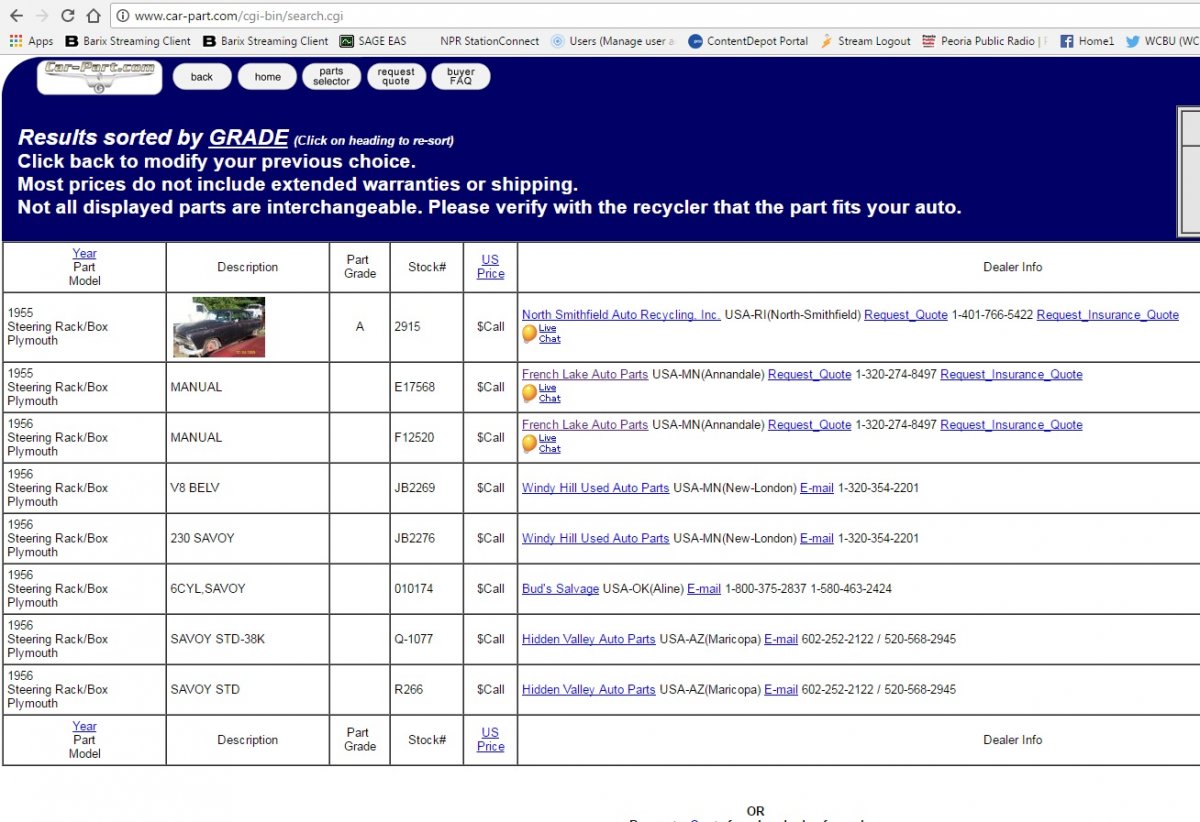Open the Bud's Salvage dealer link
Image resolution: width=1200 pixels, height=822 pixels.
[560, 589]
